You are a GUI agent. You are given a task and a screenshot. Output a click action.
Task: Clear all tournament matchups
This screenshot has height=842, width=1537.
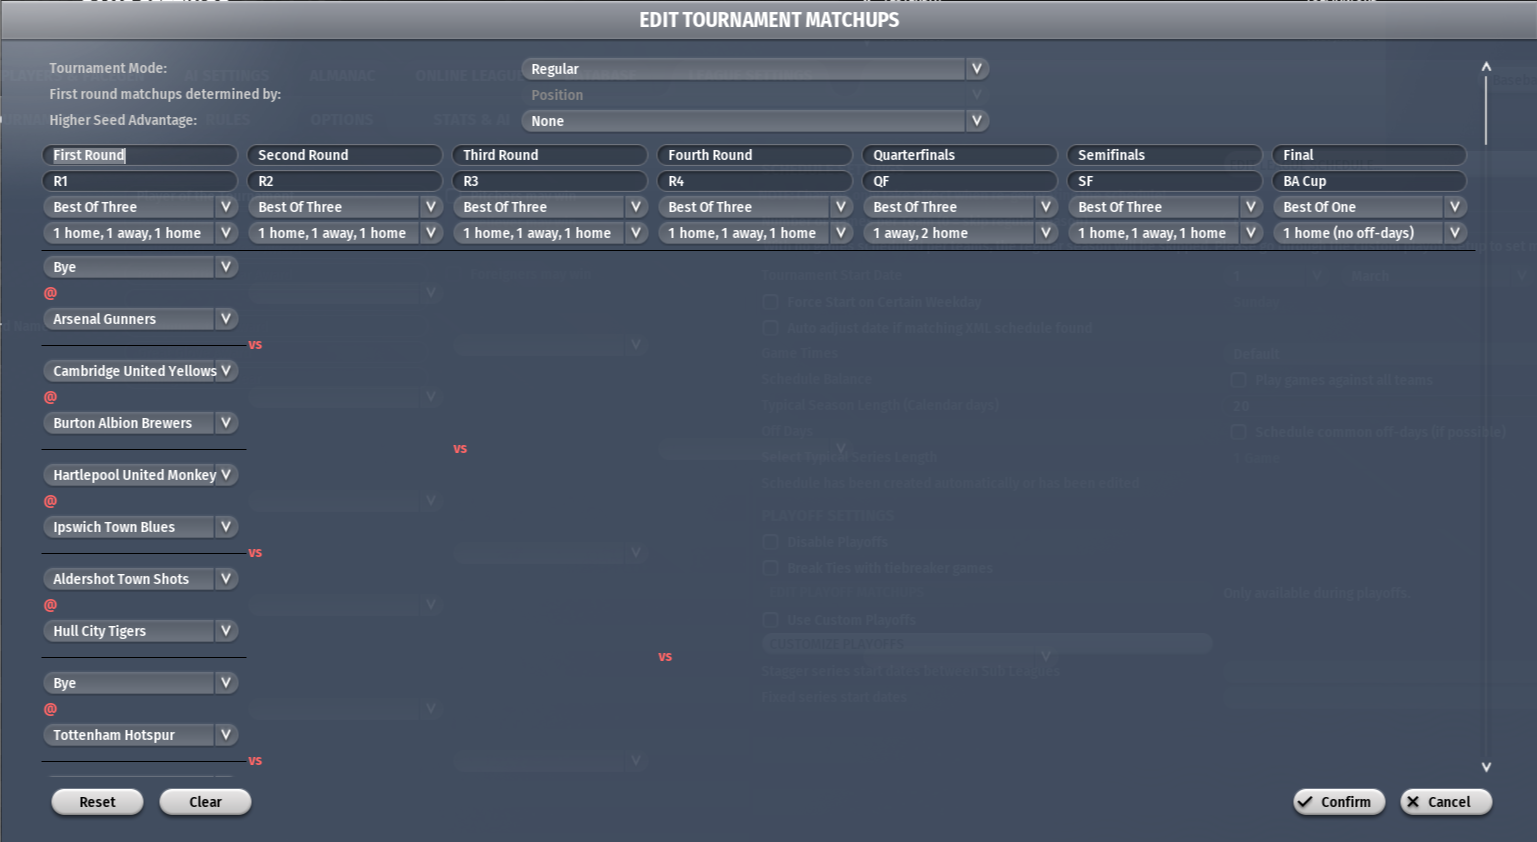[x=205, y=802]
